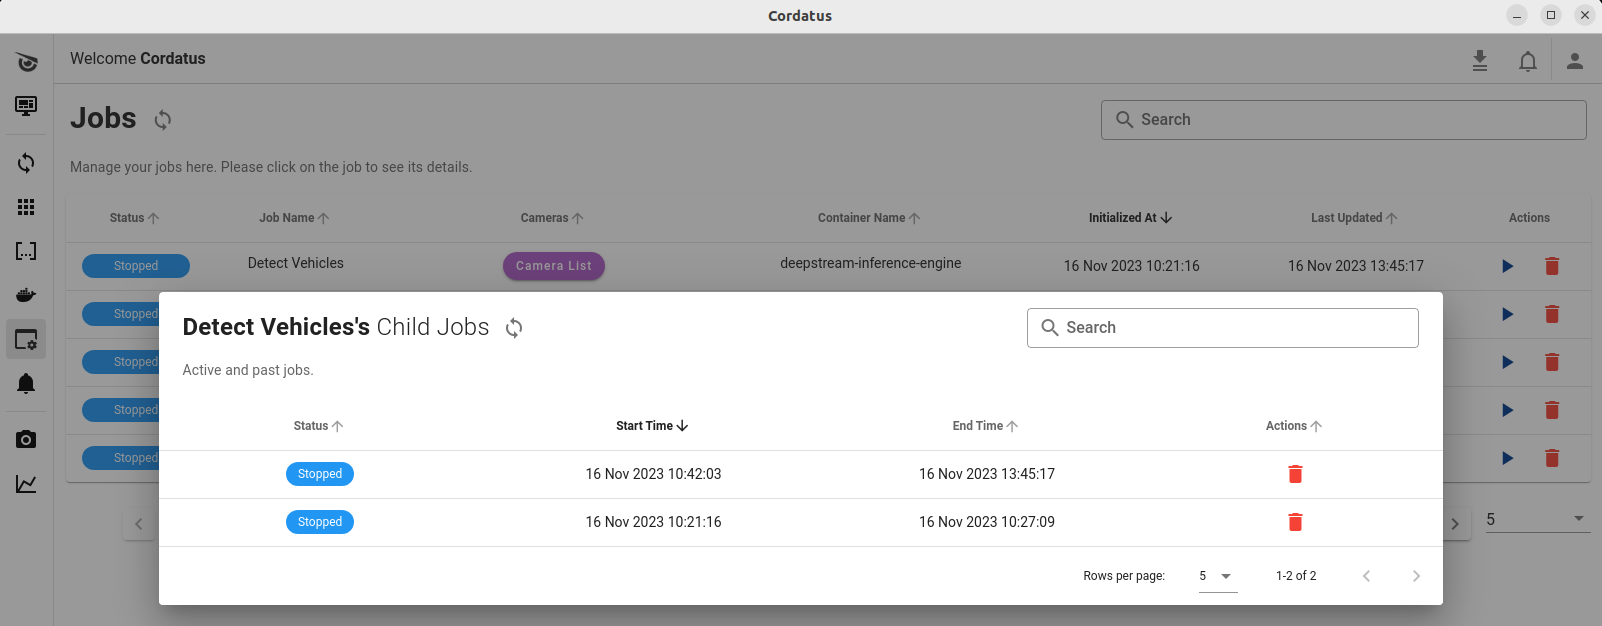The width and height of the screenshot is (1602, 626).
Task: Delete the child job started at 10:42:03
Action: click(1295, 474)
